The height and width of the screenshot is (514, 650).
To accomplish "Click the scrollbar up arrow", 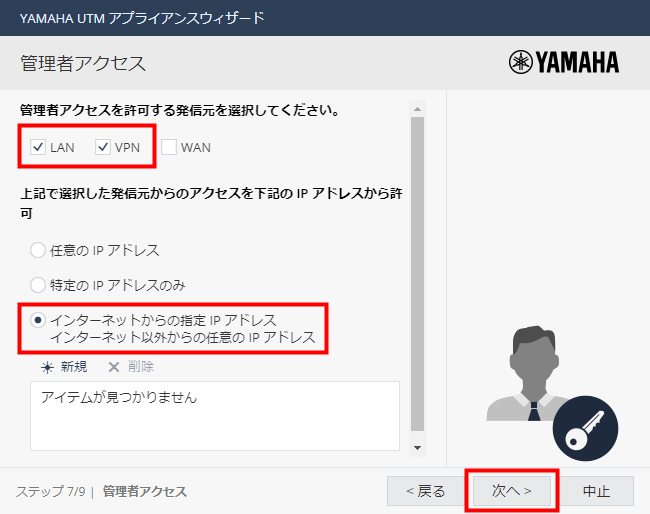I will [x=418, y=107].
